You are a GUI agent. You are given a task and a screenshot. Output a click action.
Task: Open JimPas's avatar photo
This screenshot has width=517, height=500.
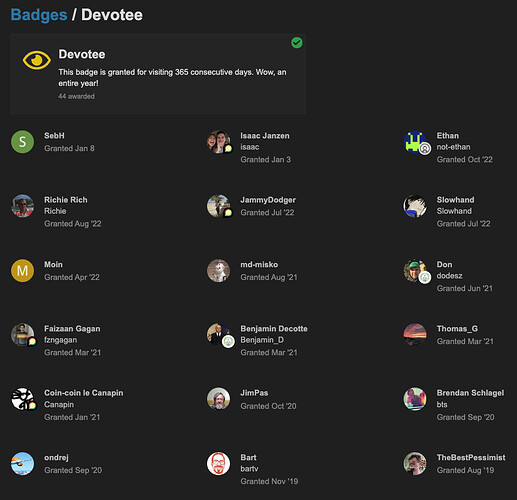(x=219, y=399)
